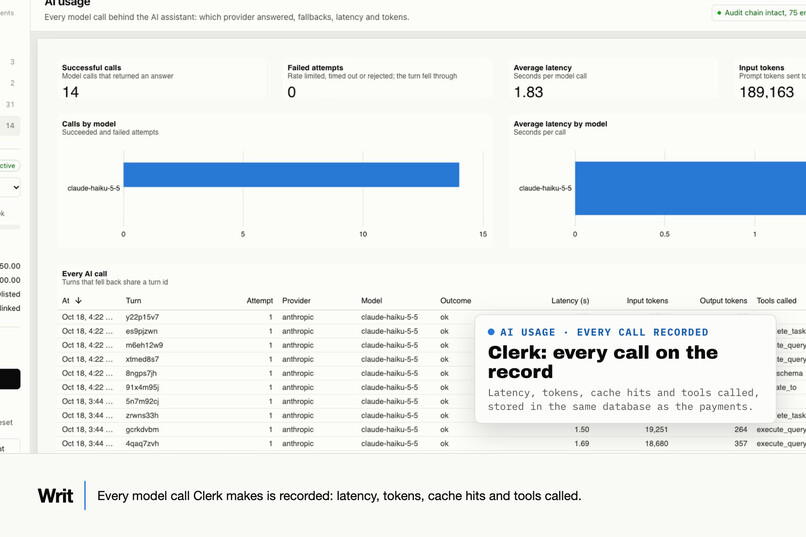Click the input tokens value 18,680

[x=657, y=443]
